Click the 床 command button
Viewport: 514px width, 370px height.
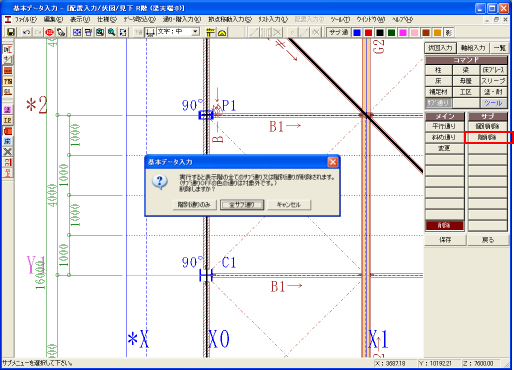[438, 81]
